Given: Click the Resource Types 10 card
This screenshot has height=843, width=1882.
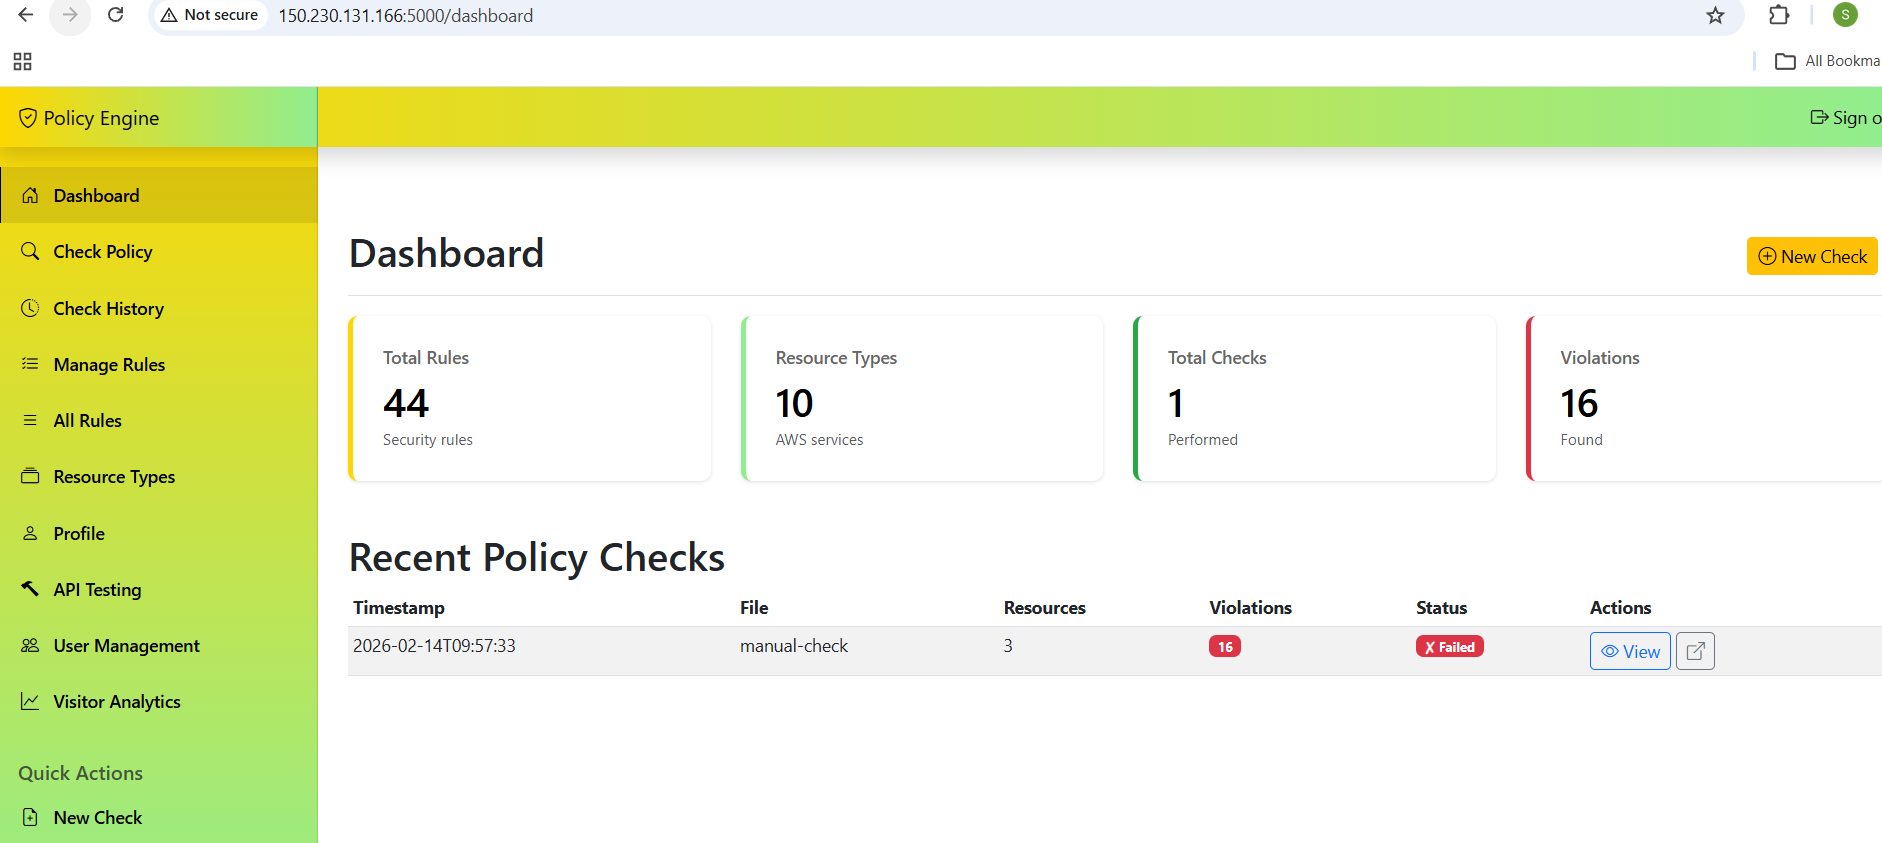Looking at the screenshot, I should (x=922, y=398).
